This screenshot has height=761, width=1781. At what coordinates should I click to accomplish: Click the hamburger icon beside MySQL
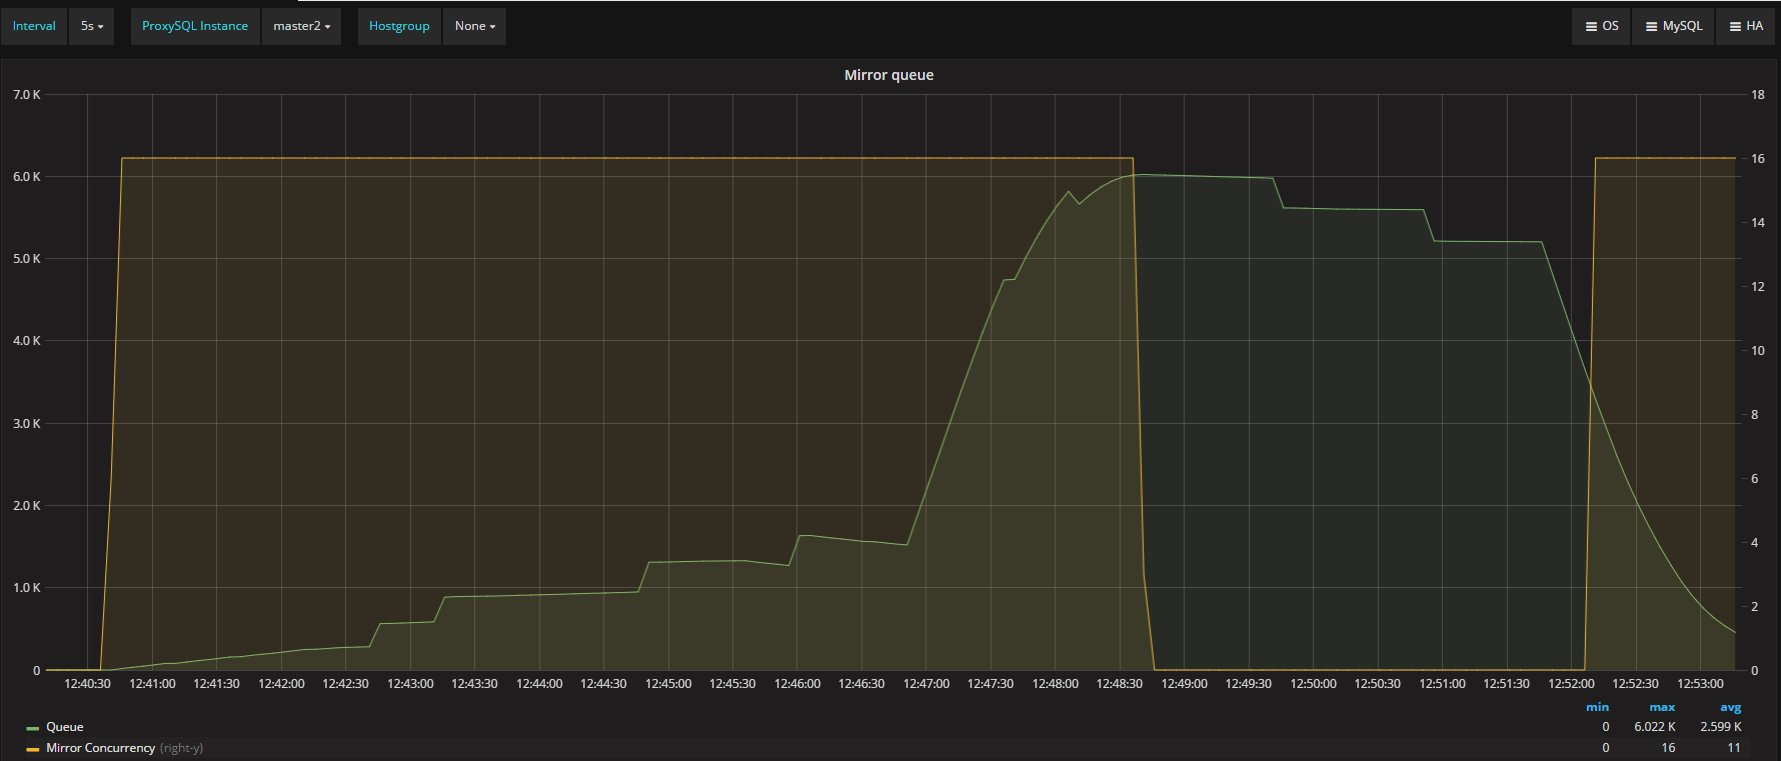(x=1651, y=27)
